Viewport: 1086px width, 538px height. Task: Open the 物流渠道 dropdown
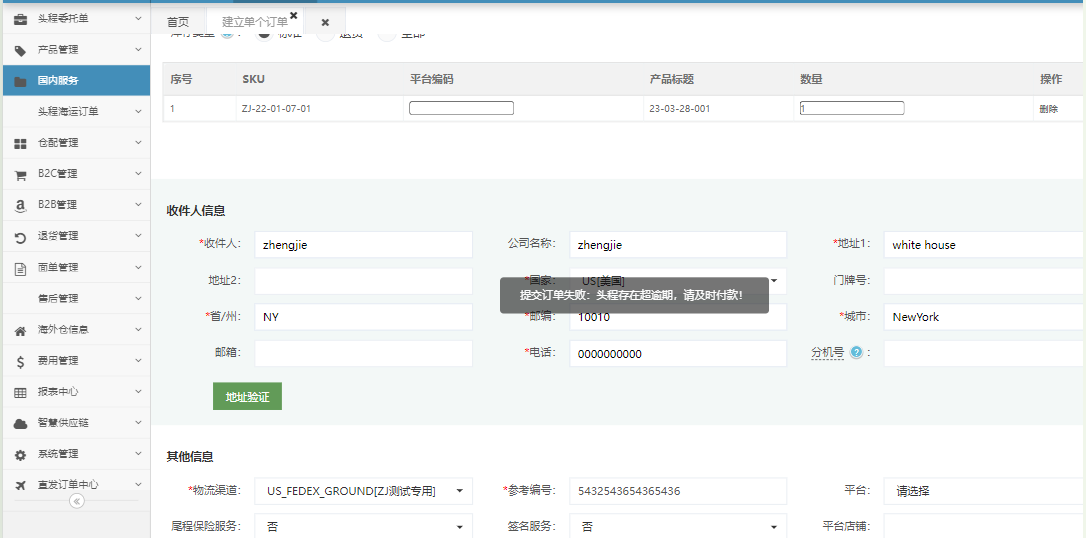point(364,491)
